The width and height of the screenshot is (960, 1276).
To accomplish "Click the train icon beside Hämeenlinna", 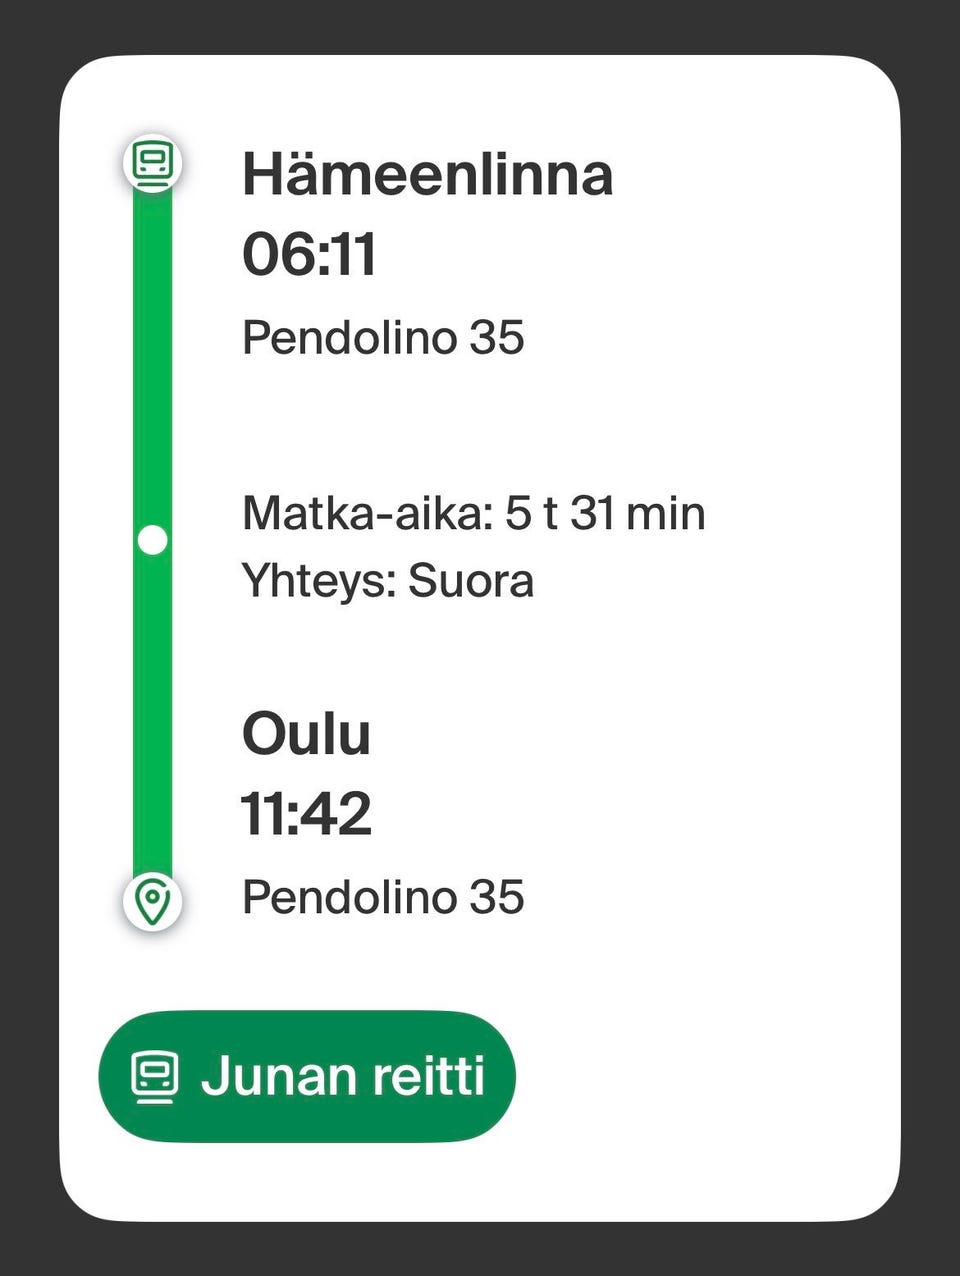I will (x=153, y=162).
